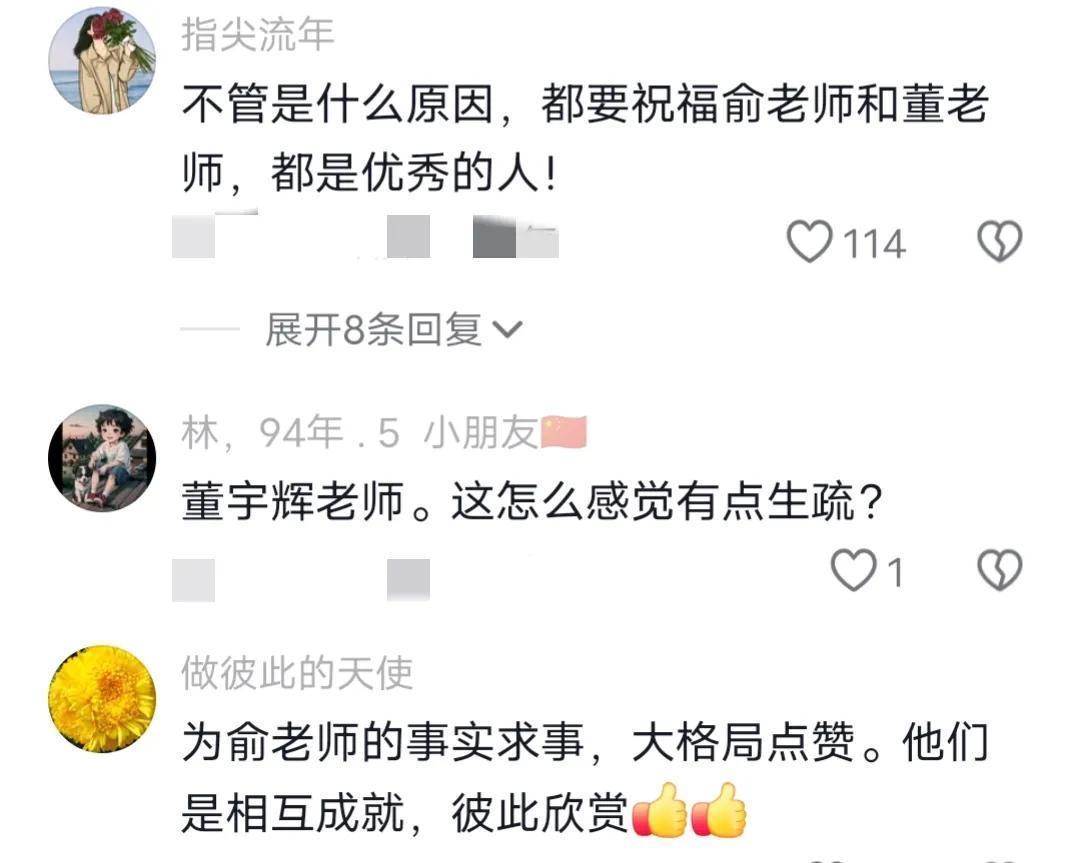This screenshot has width=1080, height=863.
Task: Select the comment text 不管是什么原因
Action: click(338, 104)
